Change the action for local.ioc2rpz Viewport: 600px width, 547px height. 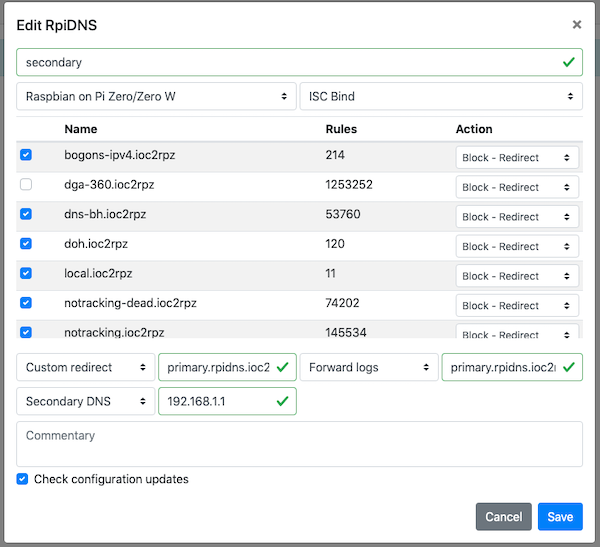517,276
